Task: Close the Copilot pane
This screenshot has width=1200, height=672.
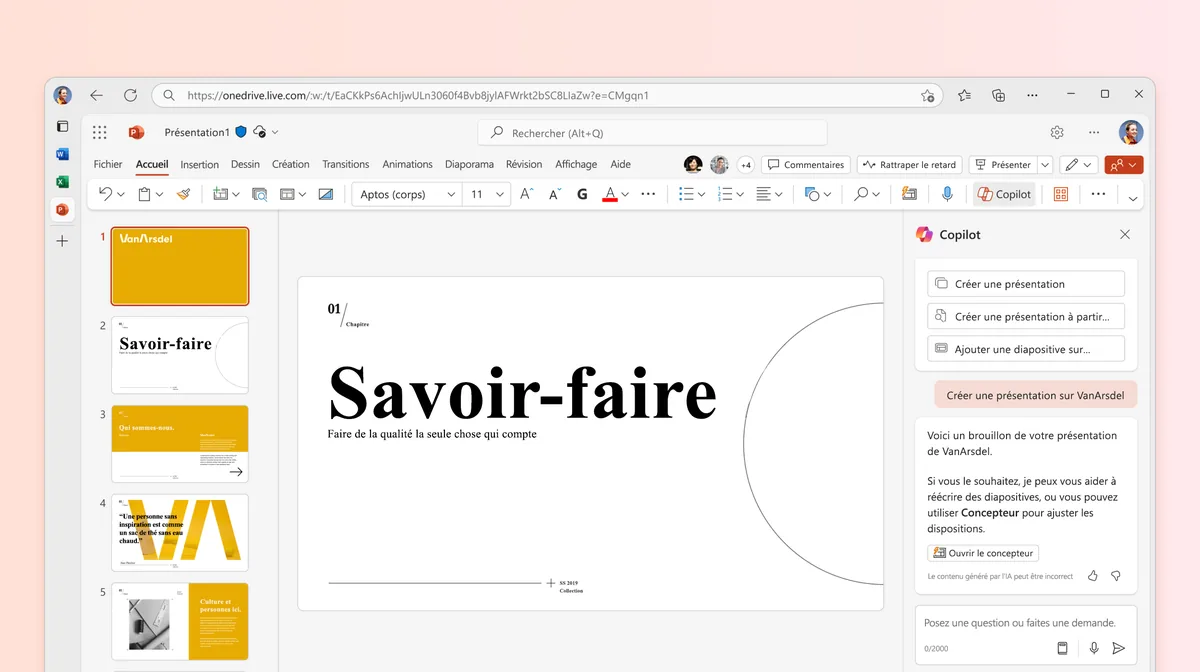Action: (x=1125, y=234)
